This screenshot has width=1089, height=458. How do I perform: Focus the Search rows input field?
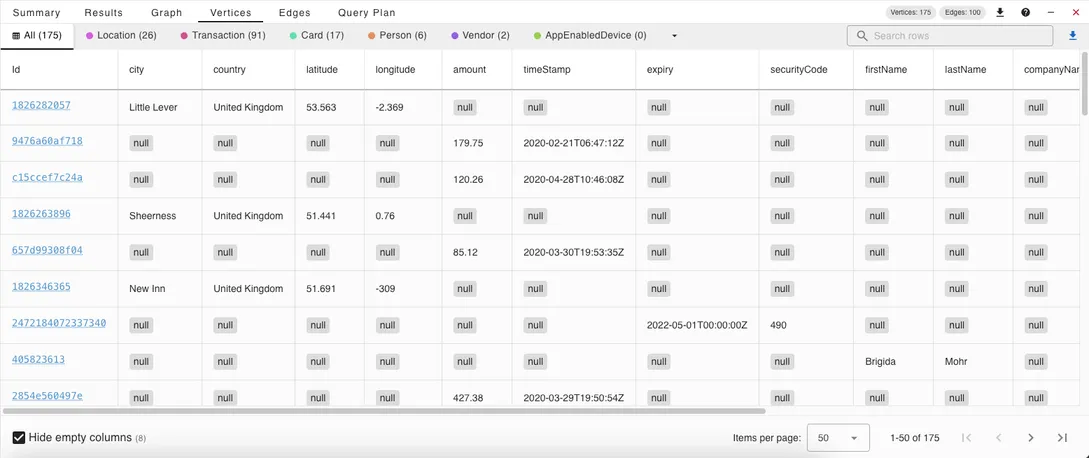click(949, 35)
